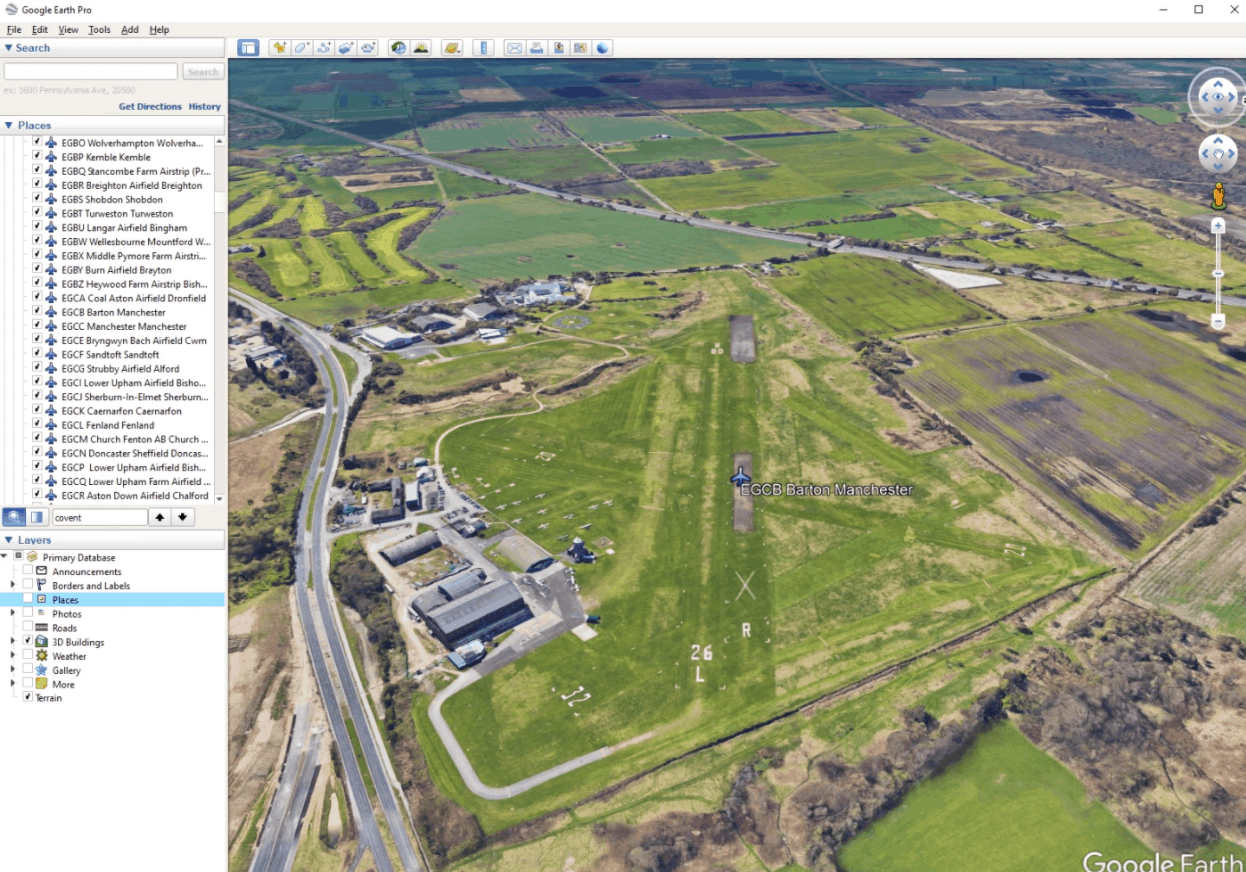Open historical imagery clock icon
Image resolution: width=1246 pixels, height=872 pixels.
click(x=399, y=48)
